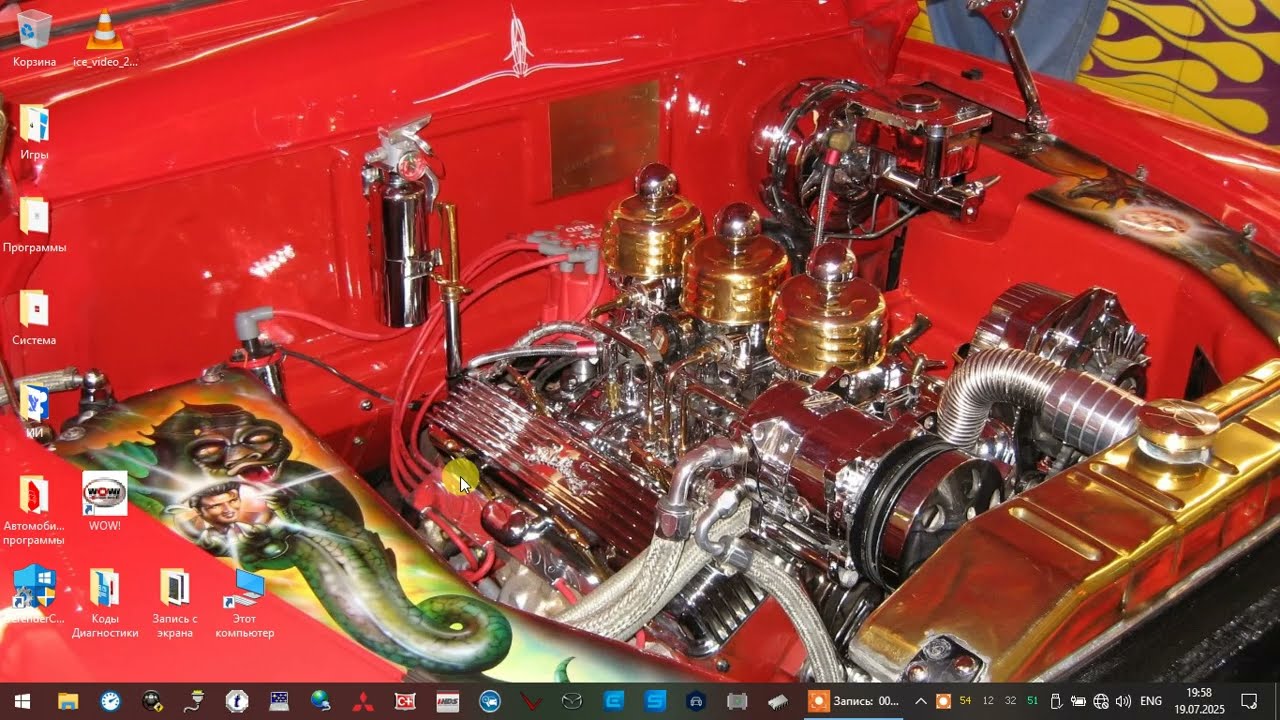Open the gray ECU module taskbar icon
The image size is (1280, 720).
tap(738, 701)
